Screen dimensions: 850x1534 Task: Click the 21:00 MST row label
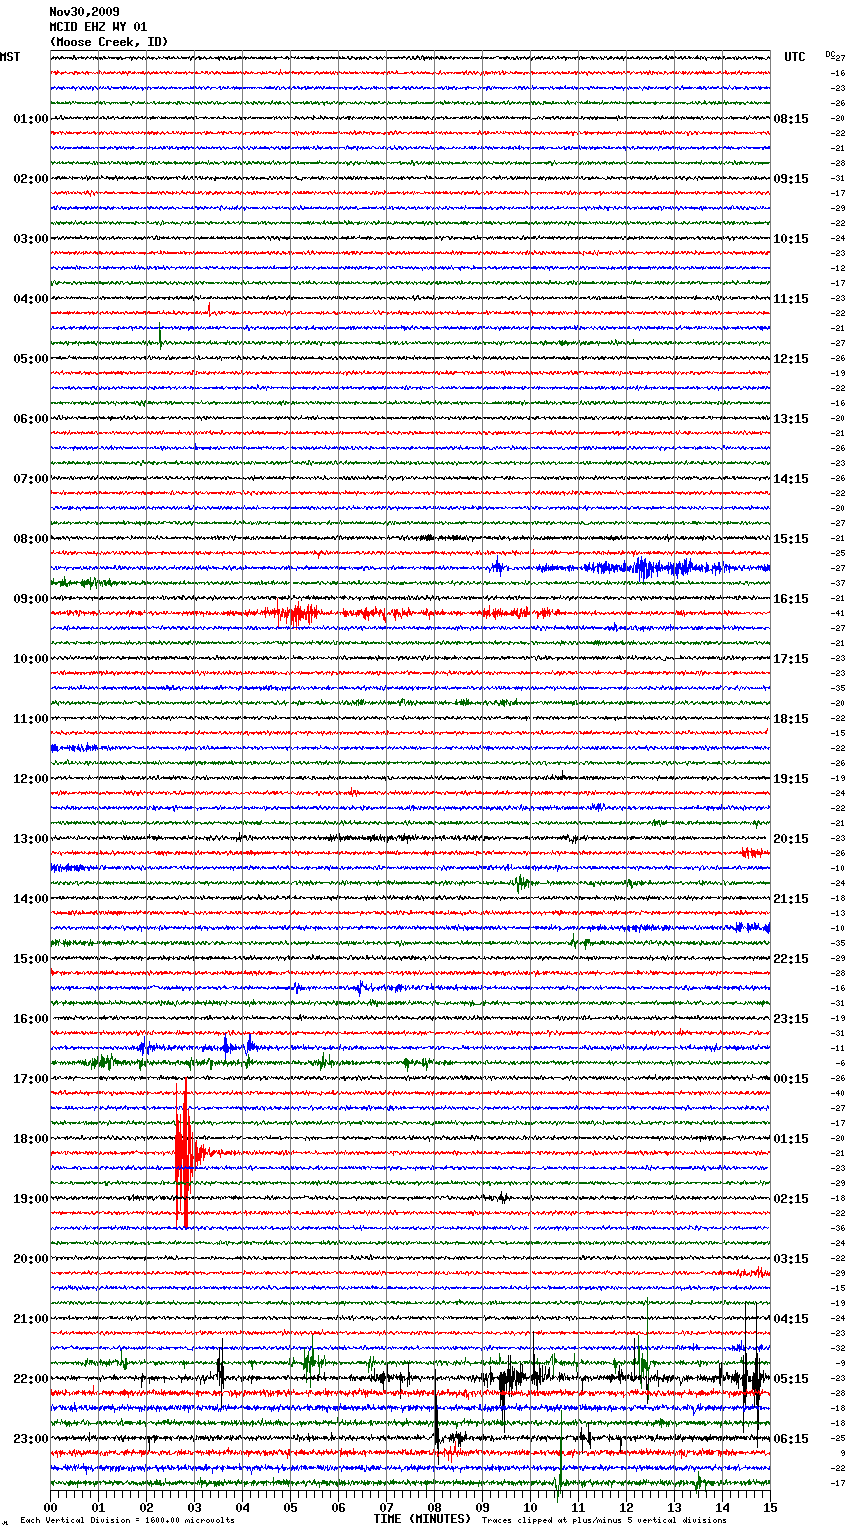click(31, 1319)
